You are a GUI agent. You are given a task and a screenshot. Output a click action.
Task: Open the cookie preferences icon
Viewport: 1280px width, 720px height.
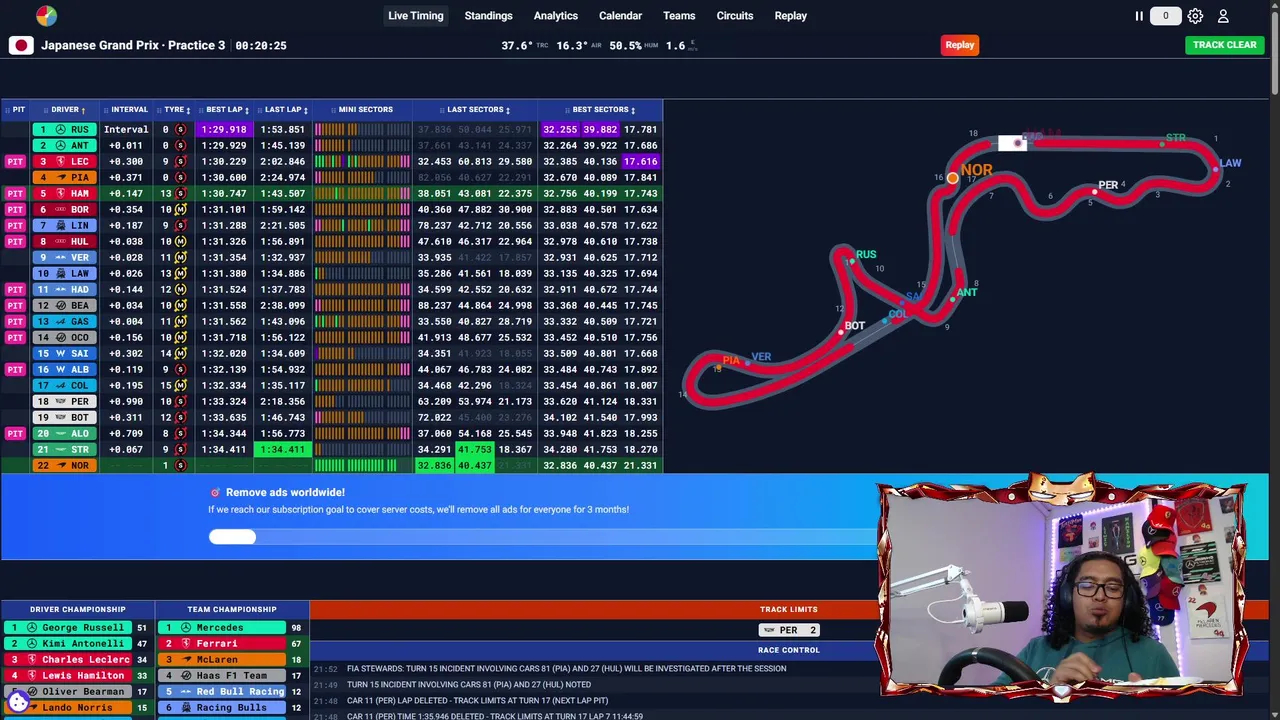pos(18,702)
